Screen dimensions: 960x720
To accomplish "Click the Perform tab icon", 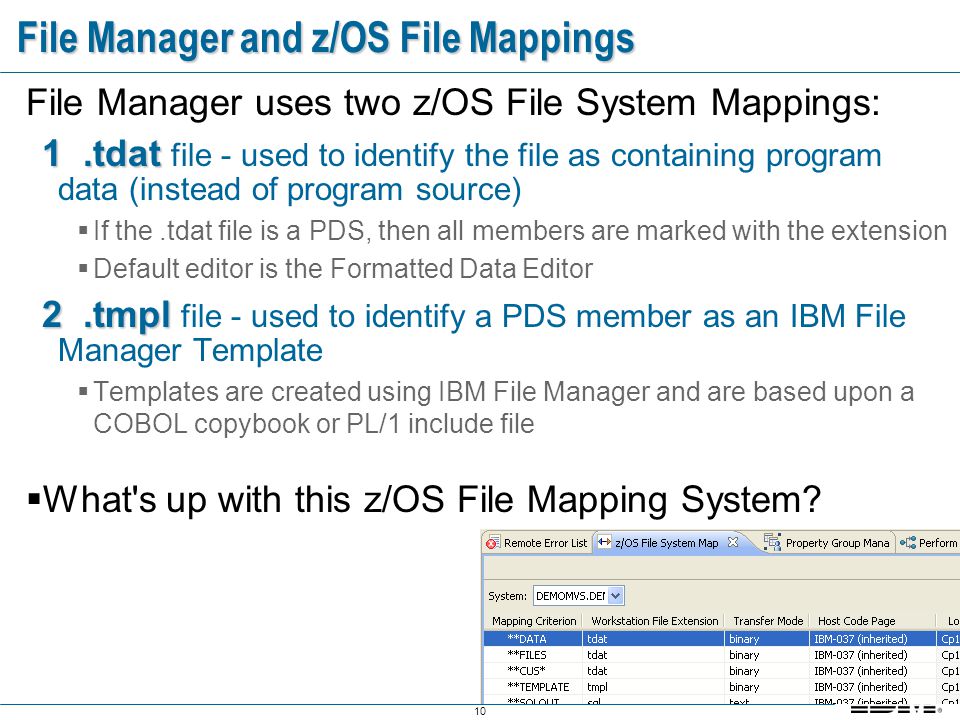I will pos(908,542).
